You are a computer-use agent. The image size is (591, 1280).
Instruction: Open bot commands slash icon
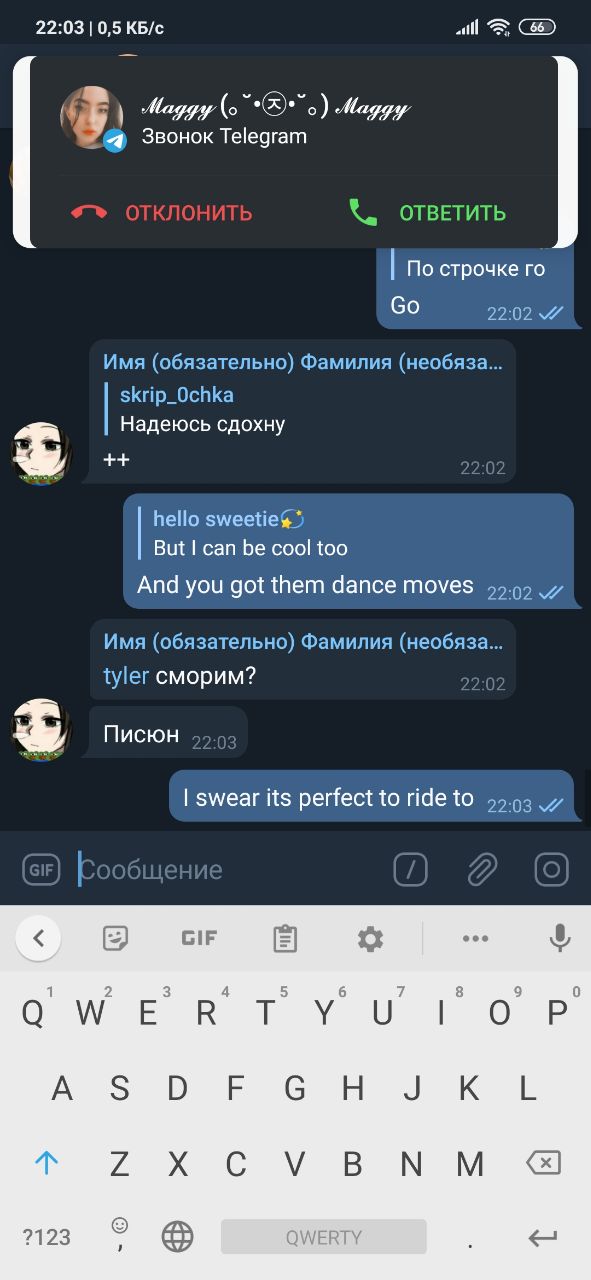point(411,869)
